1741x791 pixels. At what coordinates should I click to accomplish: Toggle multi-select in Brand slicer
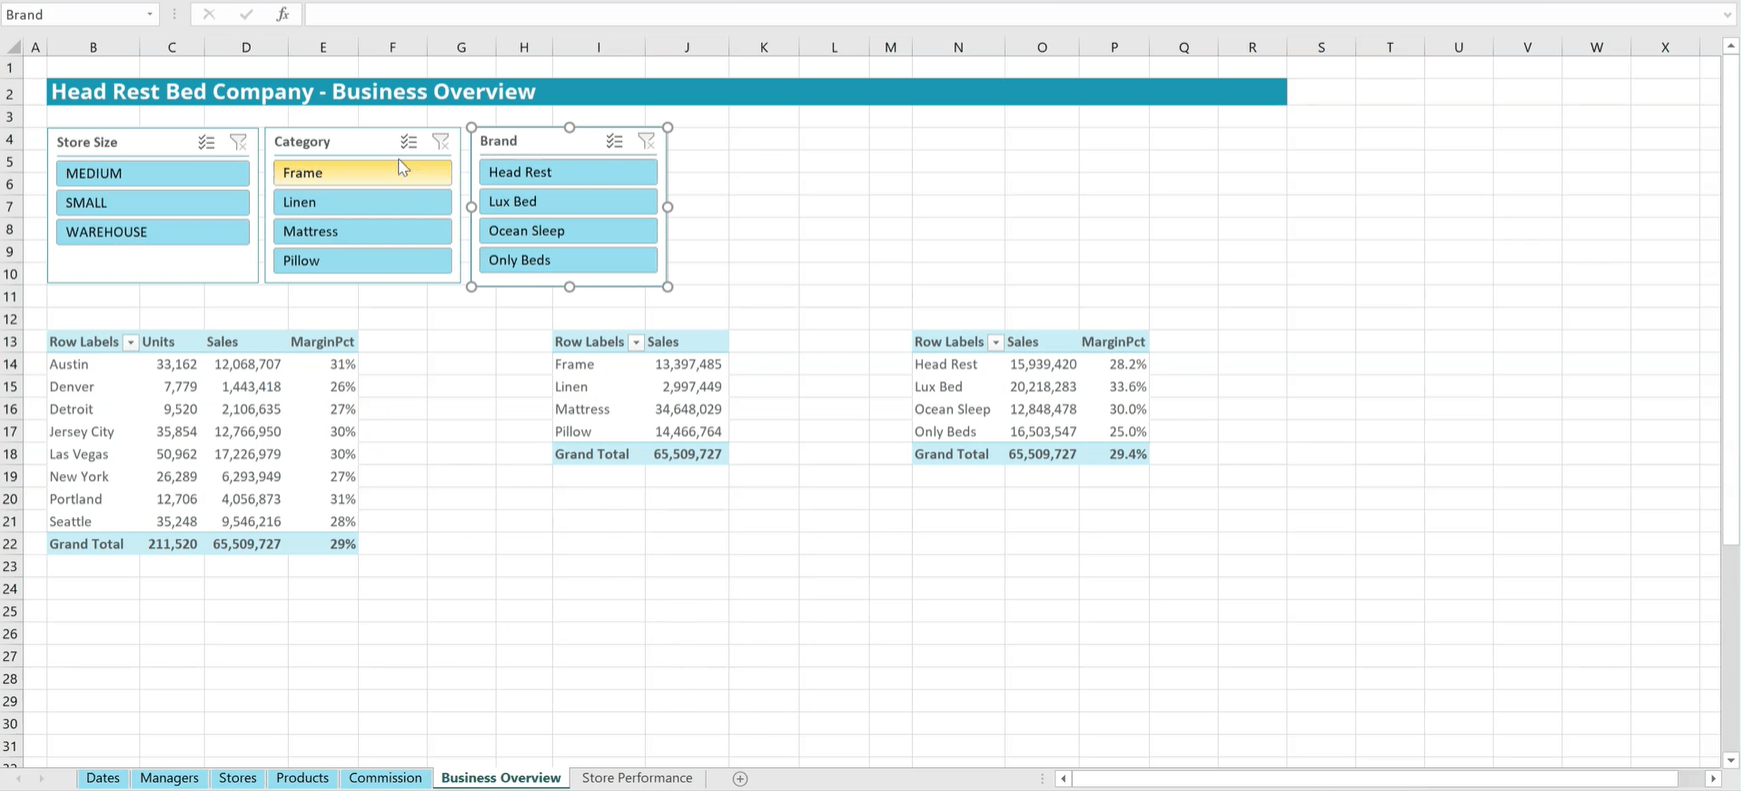coord(614,141)
